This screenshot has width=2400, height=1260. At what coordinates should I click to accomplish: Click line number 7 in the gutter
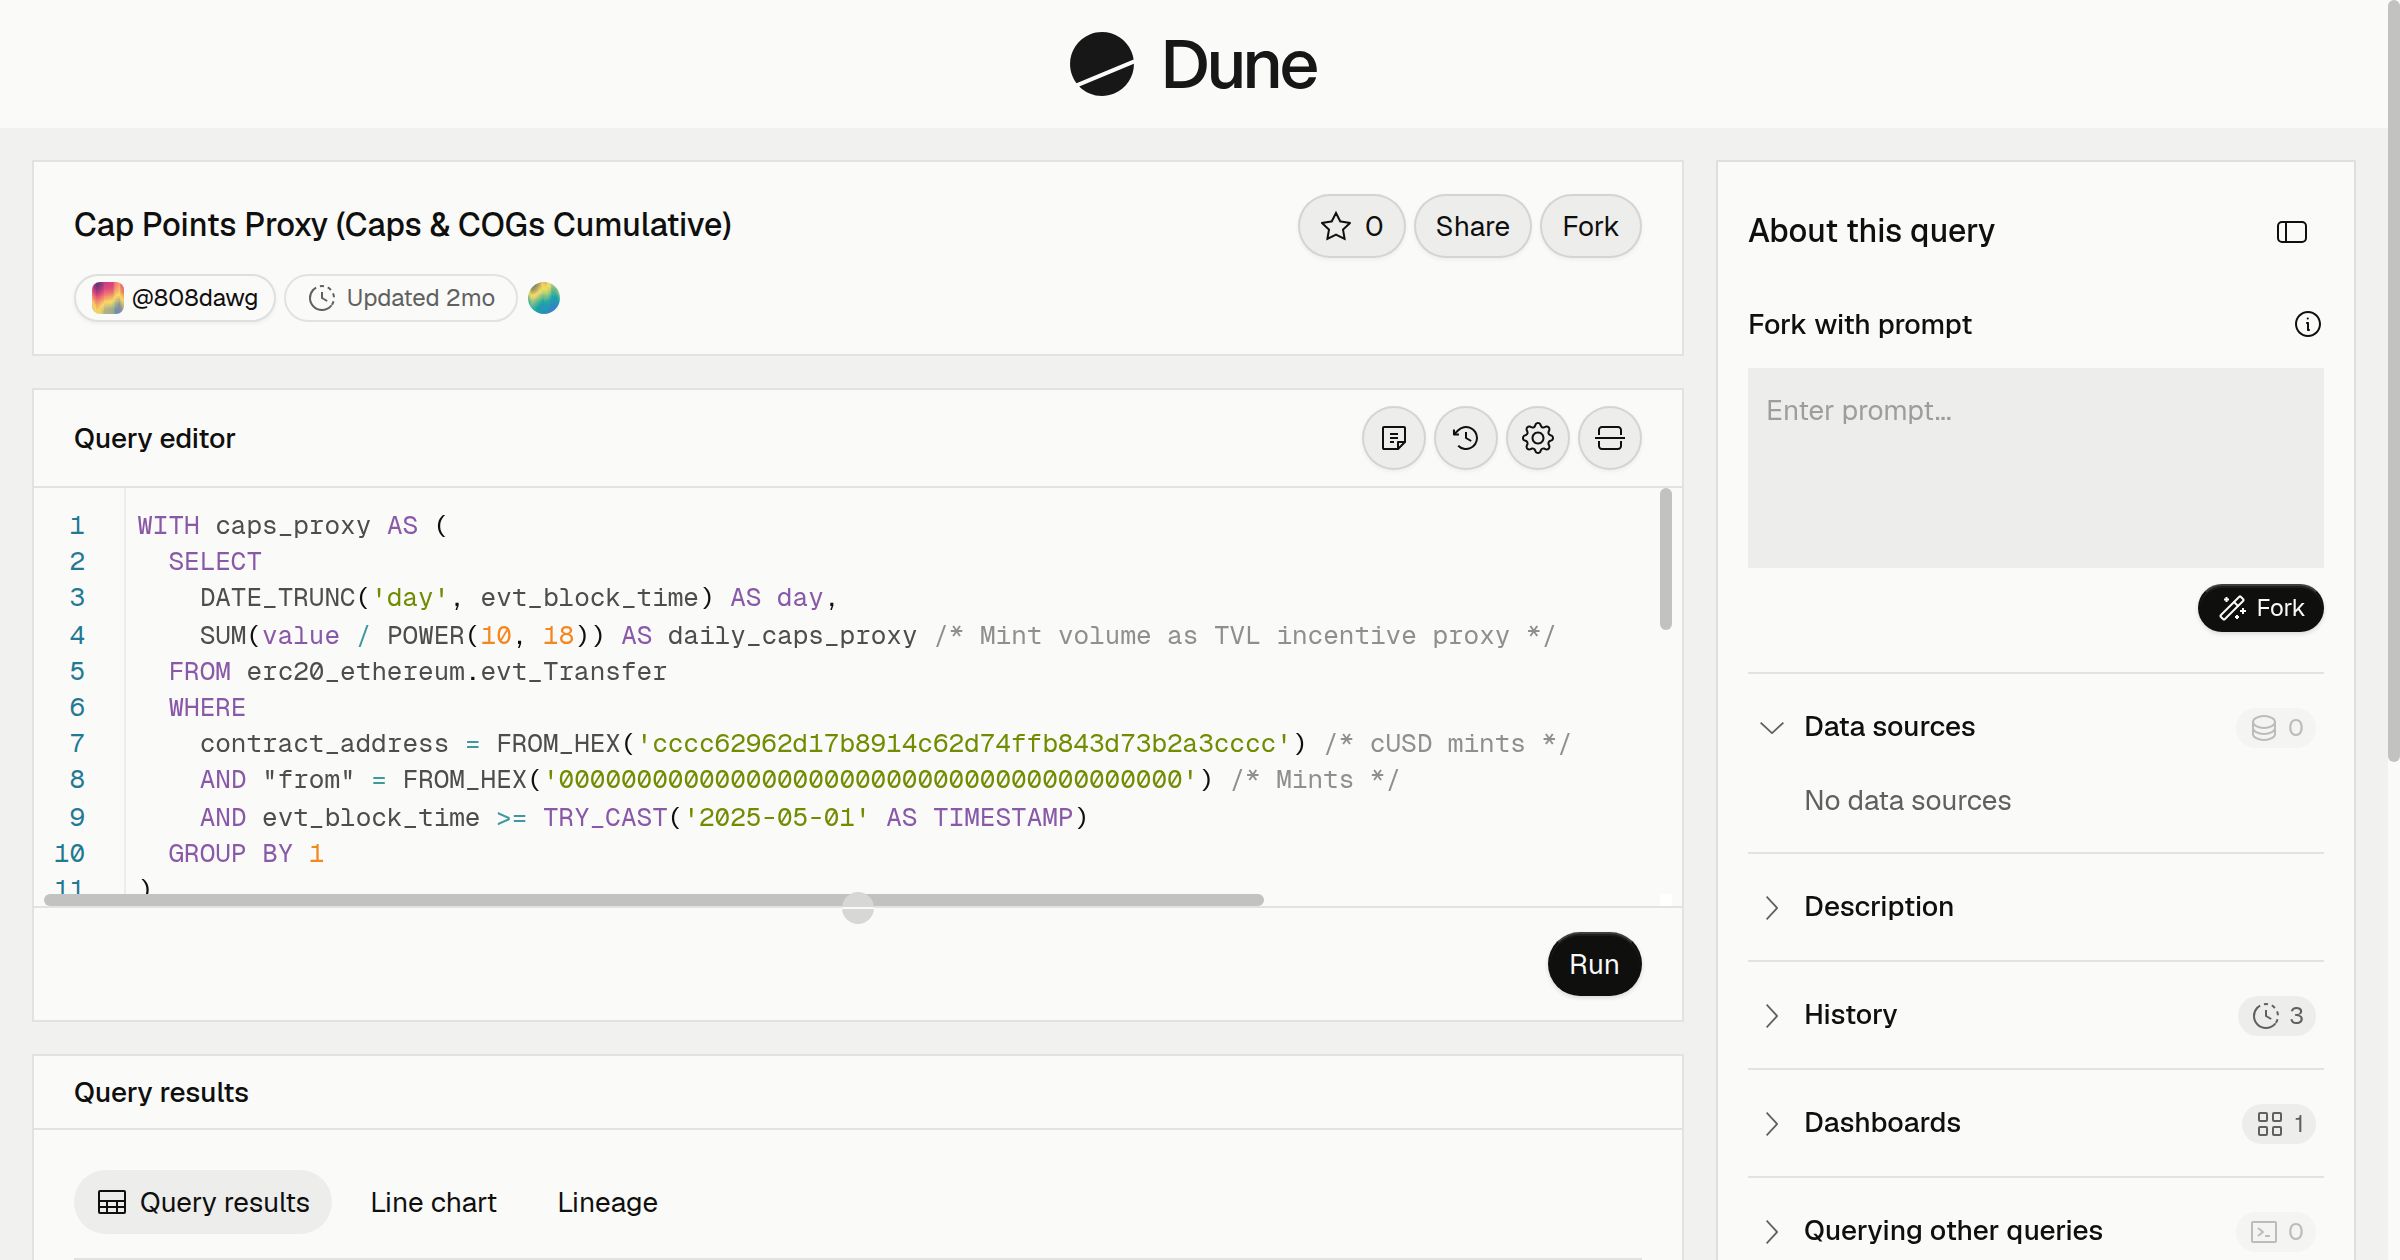pyautogui.click(x=77, y=744)
